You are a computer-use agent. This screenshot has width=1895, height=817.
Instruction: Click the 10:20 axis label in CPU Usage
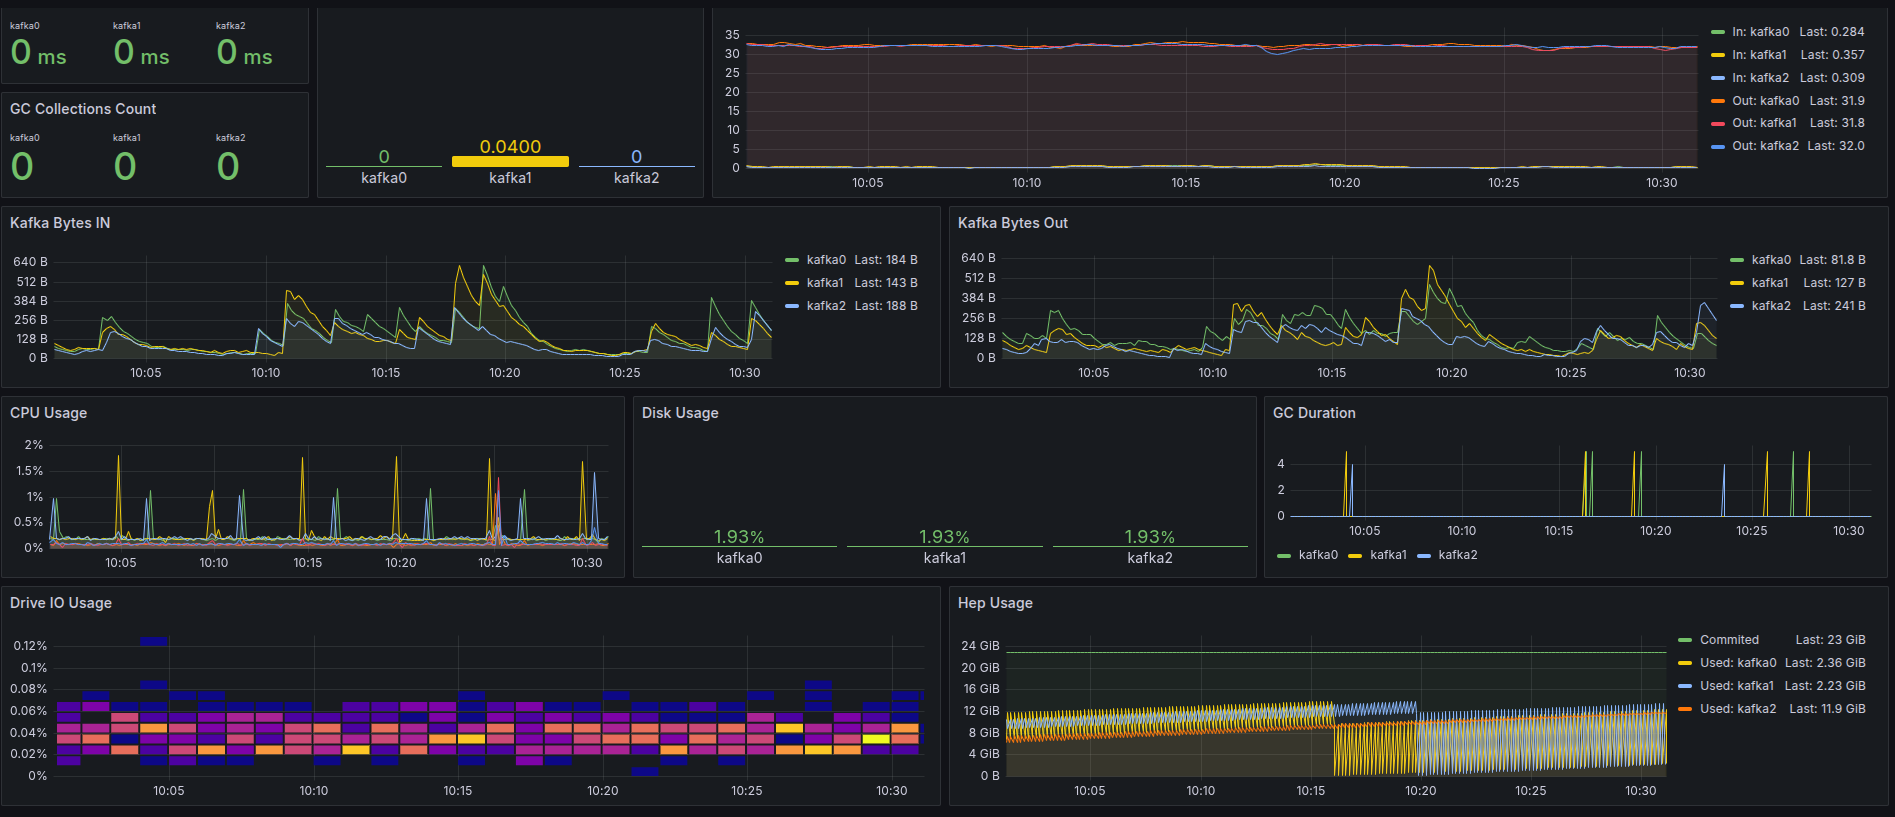[400, 563]
